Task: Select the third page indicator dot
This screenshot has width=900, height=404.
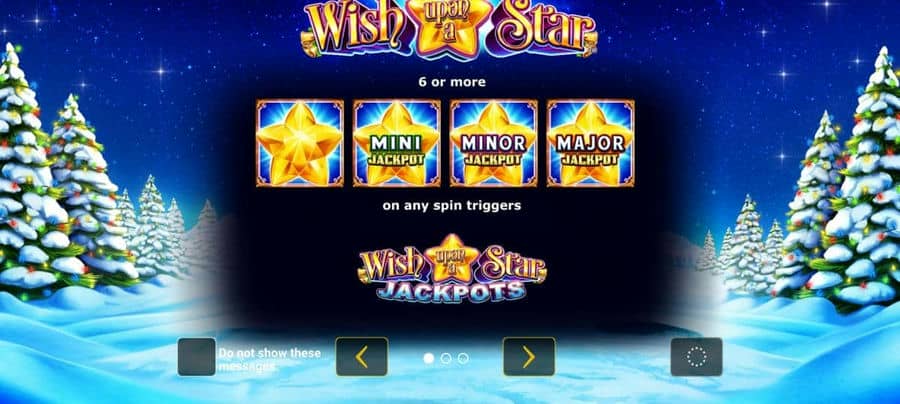Action: tap(463, 358)
